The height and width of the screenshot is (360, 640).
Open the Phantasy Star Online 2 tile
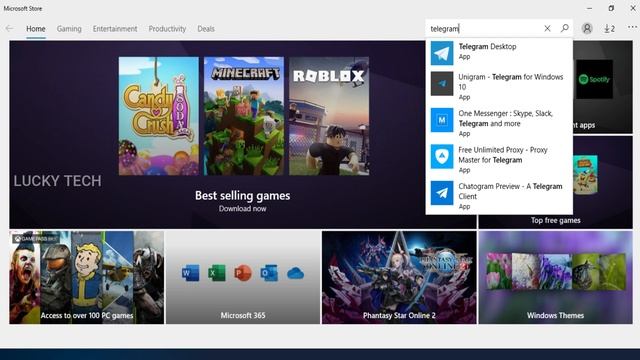pyautogui.click(x=399, y=278)
